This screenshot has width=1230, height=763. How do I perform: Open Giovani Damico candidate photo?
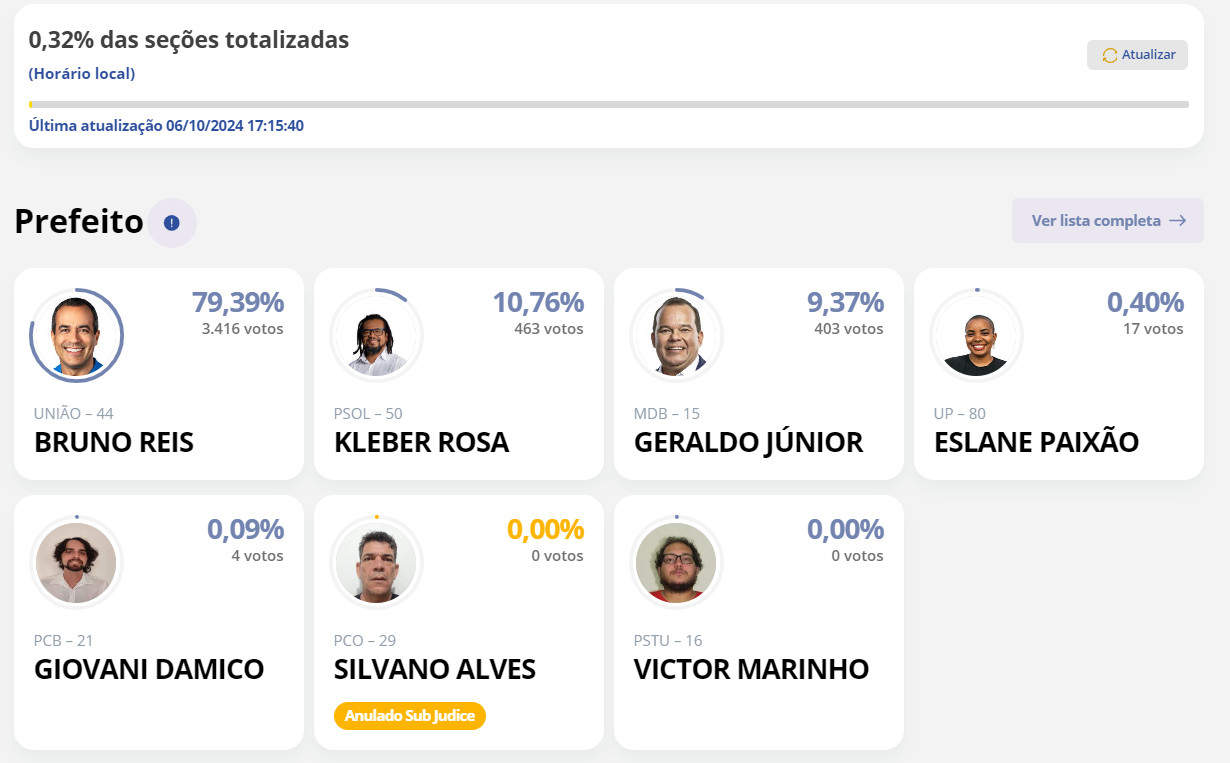[76, 562]
